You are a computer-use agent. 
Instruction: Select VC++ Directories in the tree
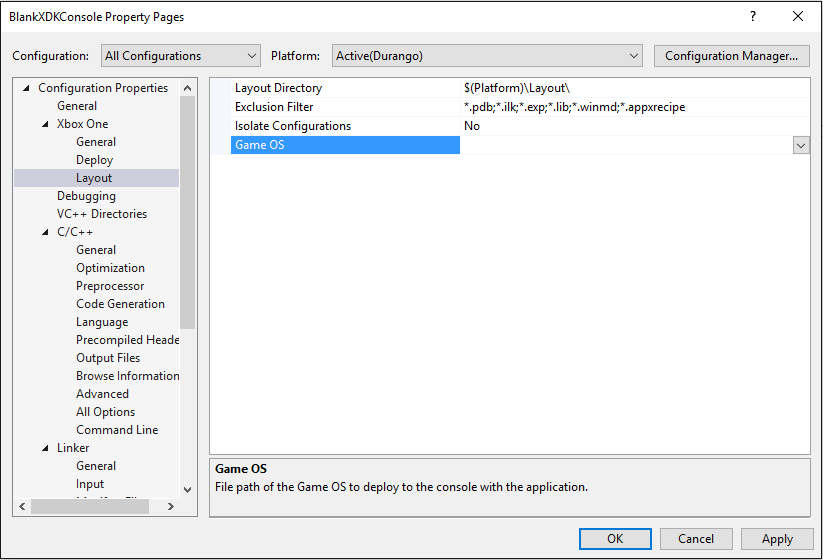coord(102,214)
